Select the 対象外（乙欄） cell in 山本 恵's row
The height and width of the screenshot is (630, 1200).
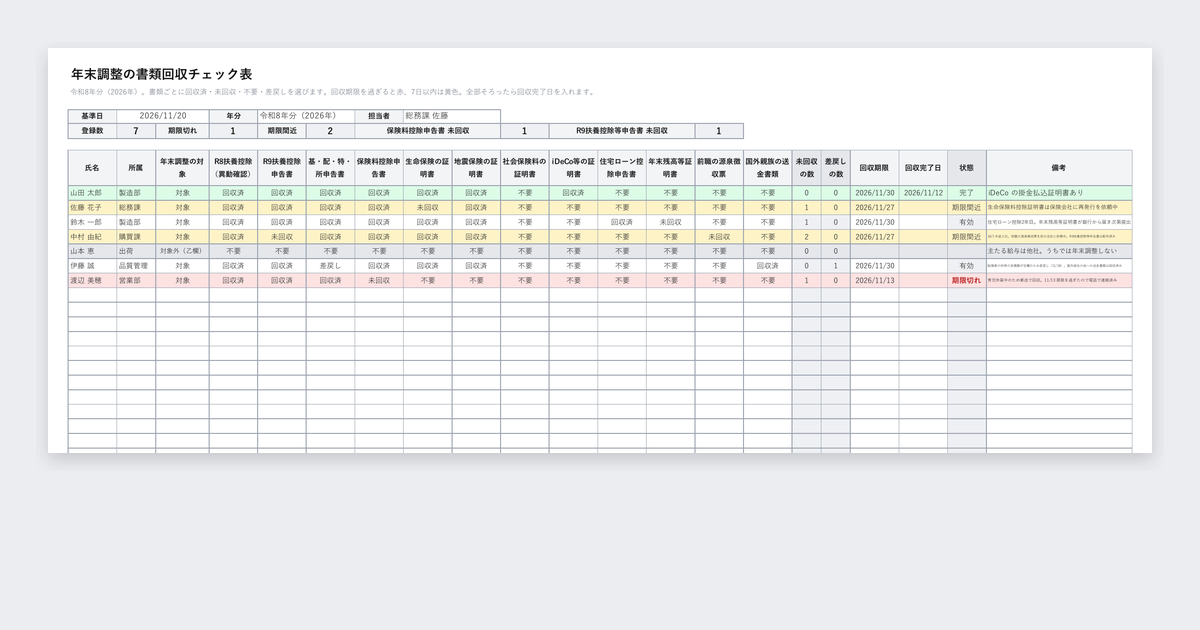pyautogui.click(x=182, y=251)
